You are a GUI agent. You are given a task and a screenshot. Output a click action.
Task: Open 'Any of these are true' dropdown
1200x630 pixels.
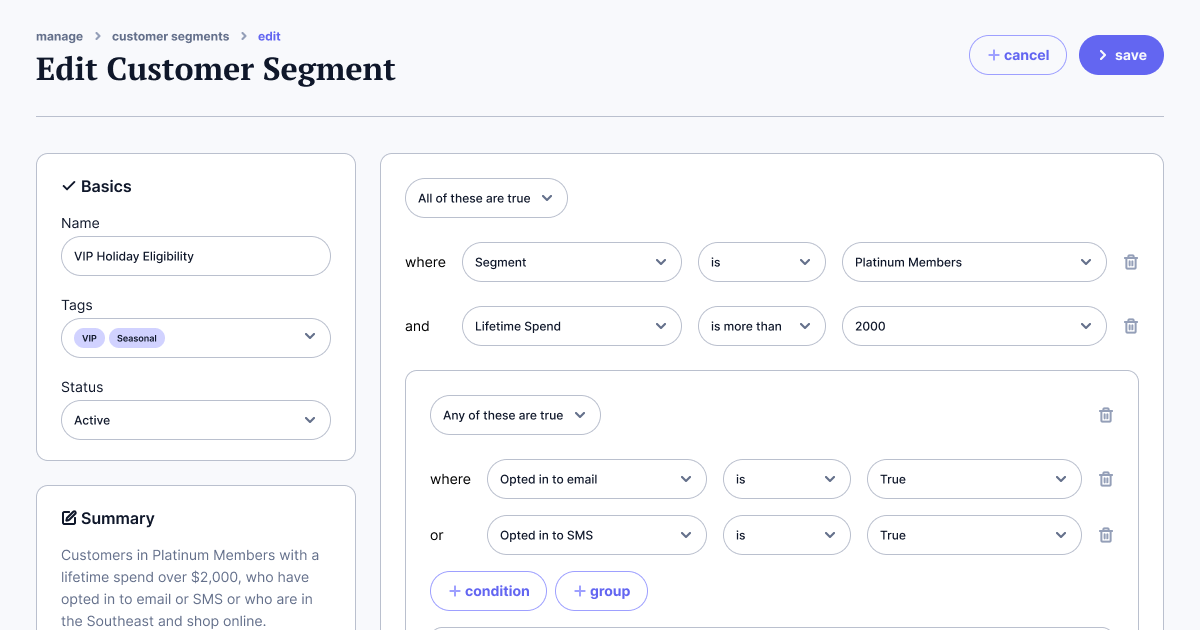pos(515,415)
